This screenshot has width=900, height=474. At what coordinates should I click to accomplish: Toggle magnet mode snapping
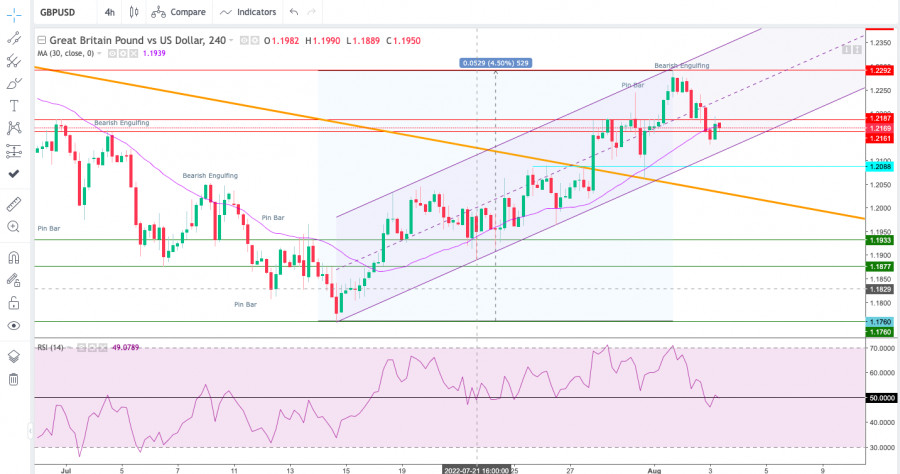[x=14, y=257]
